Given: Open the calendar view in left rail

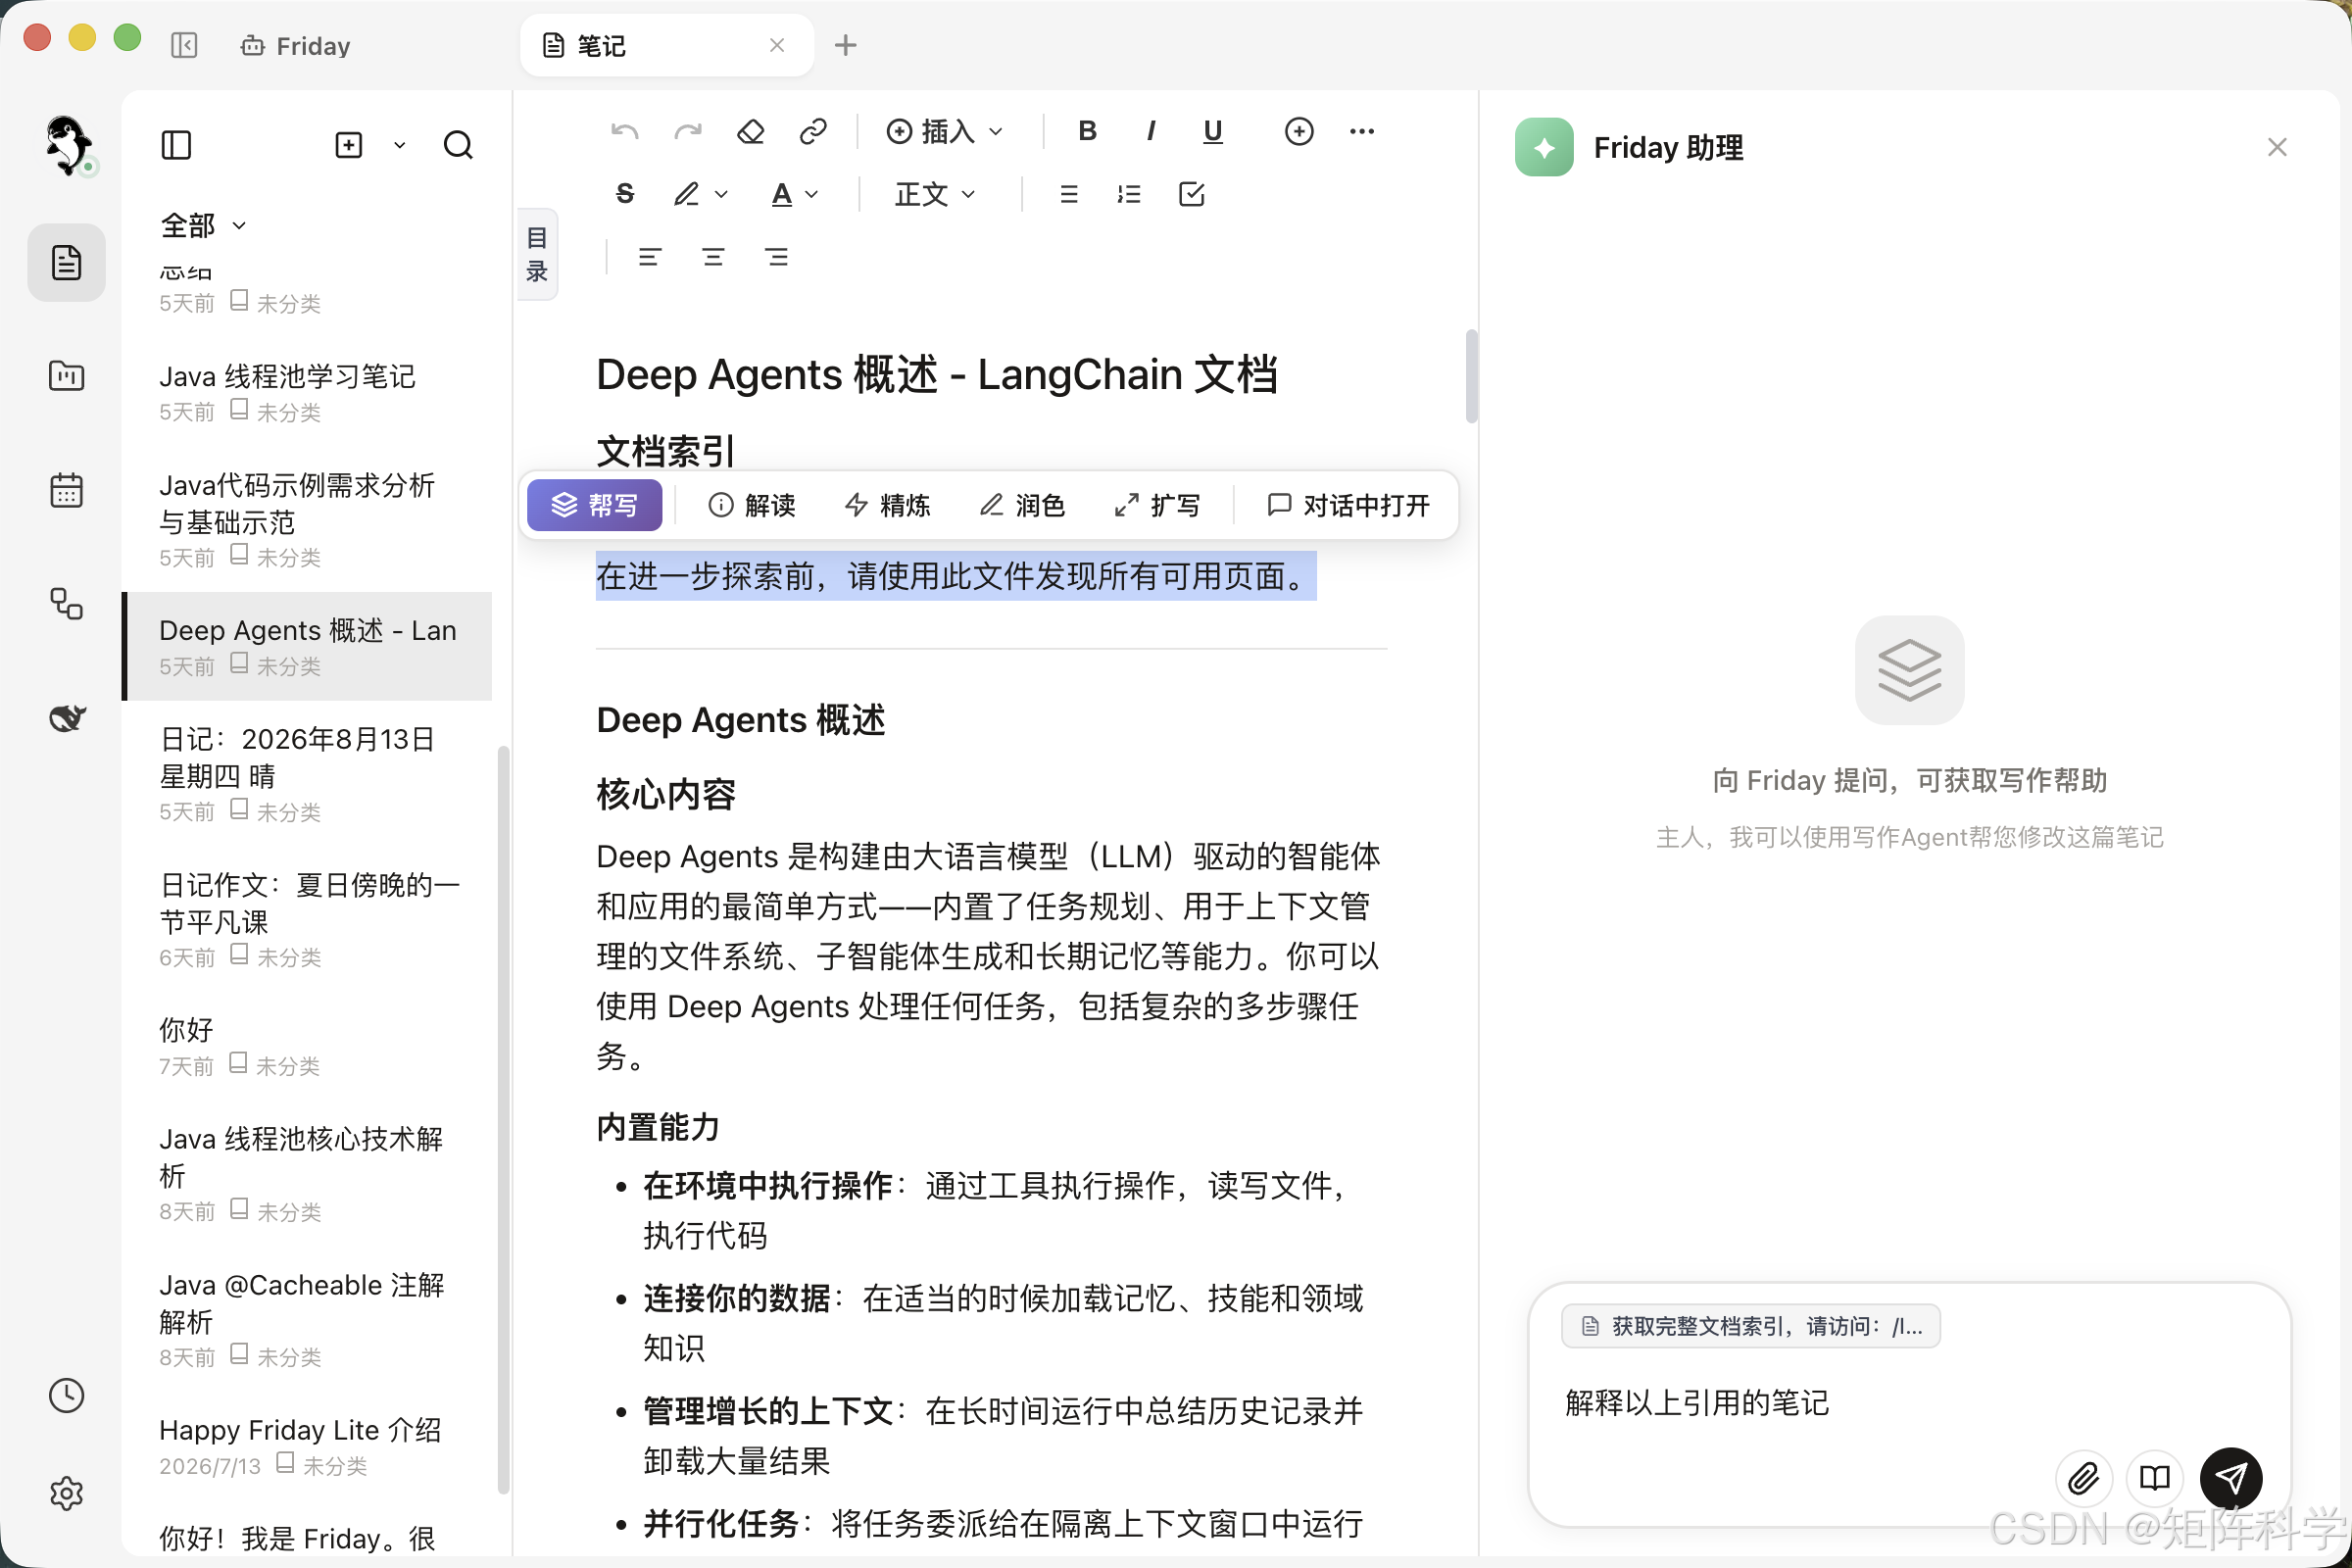Looking at the screenshot, I should coord(66,490).
